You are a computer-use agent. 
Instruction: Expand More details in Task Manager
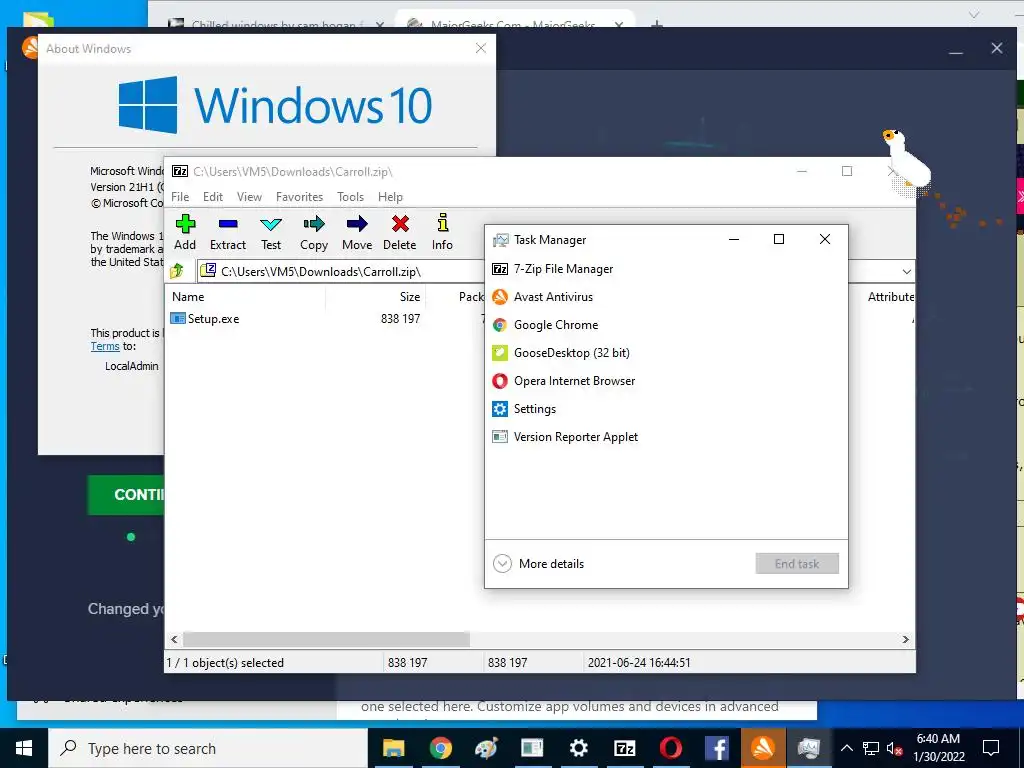(539, 564)
